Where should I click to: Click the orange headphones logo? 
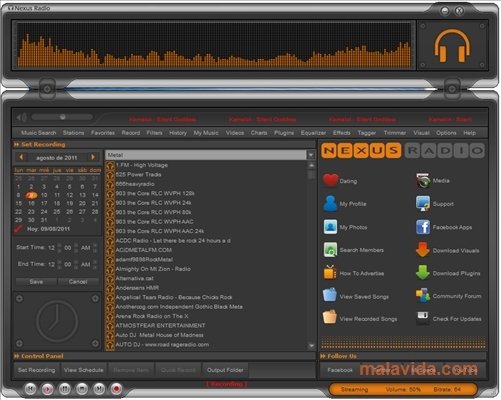pos(452,46)
